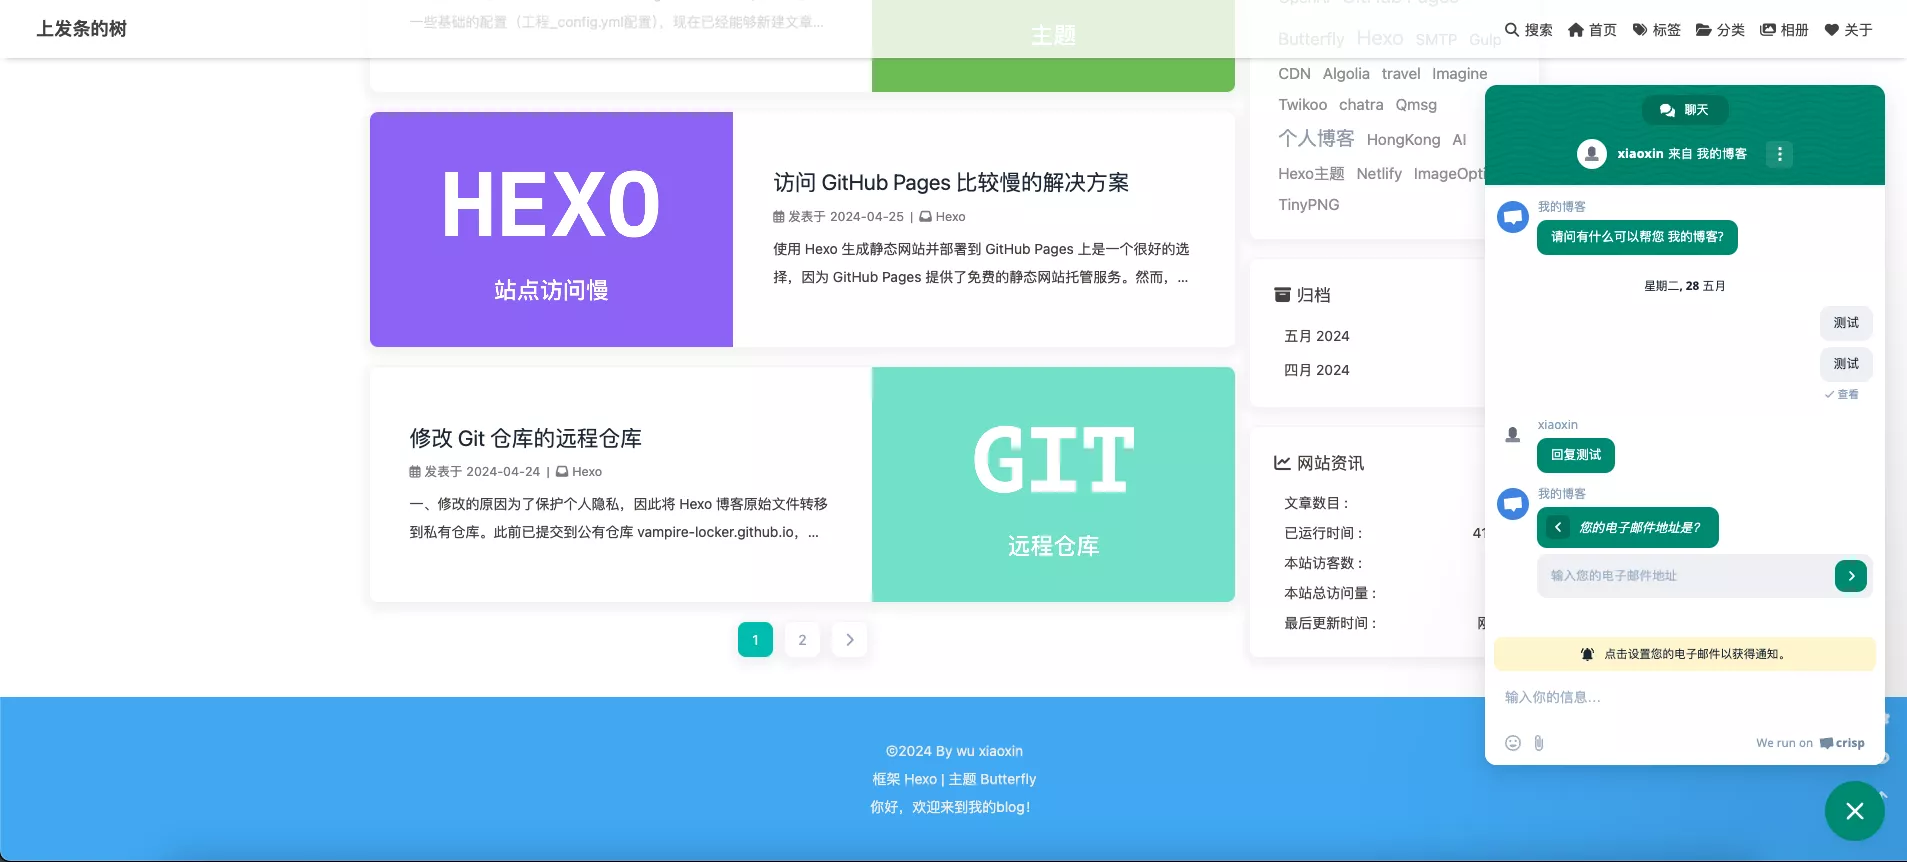This screenshot has width=1907, height=862.
Task: Close the Crisp chat widget
Action: tap(1854, 811)
